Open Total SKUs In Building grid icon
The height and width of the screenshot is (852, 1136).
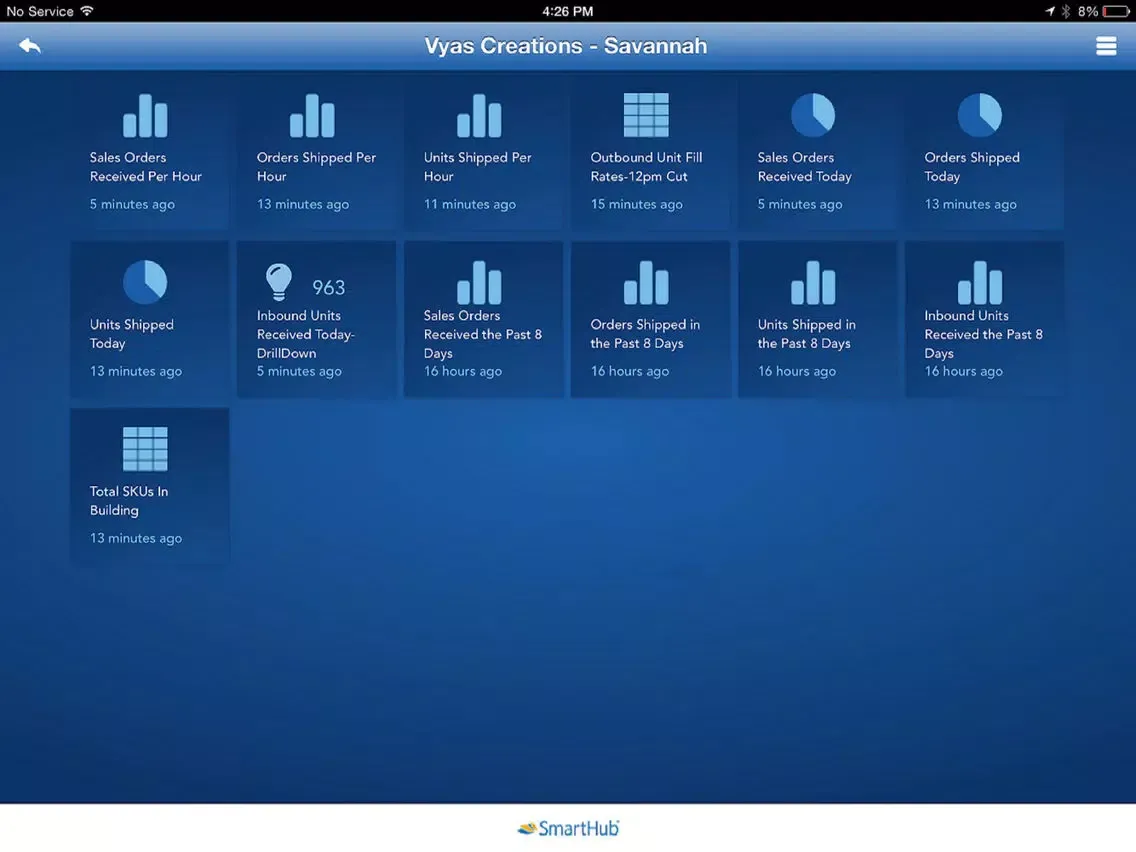tap(145, 449)
